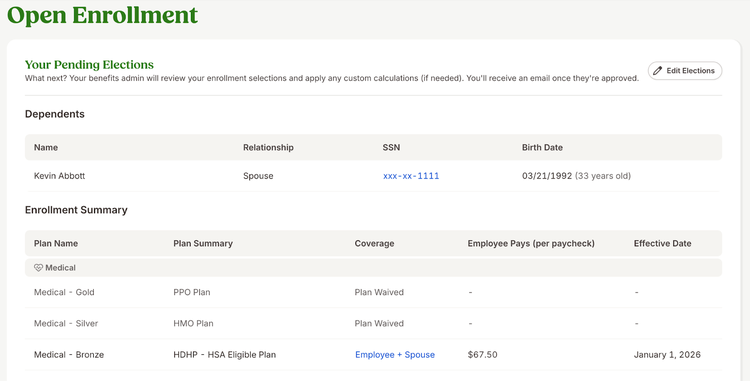Screen dimensions: 750x381
Task: Click the Effective Date column header
Action: 662,243
